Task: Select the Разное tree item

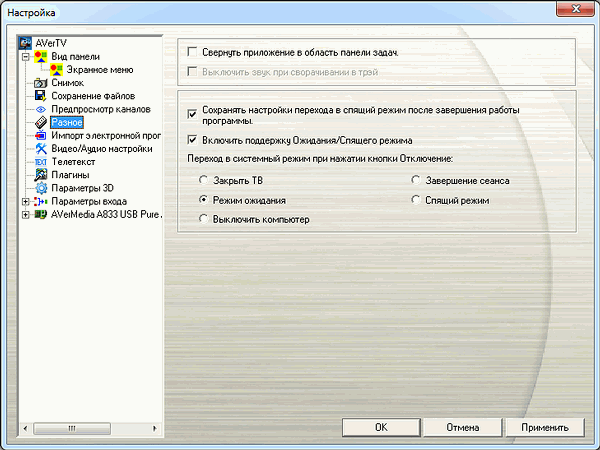Action: point(67,122)
